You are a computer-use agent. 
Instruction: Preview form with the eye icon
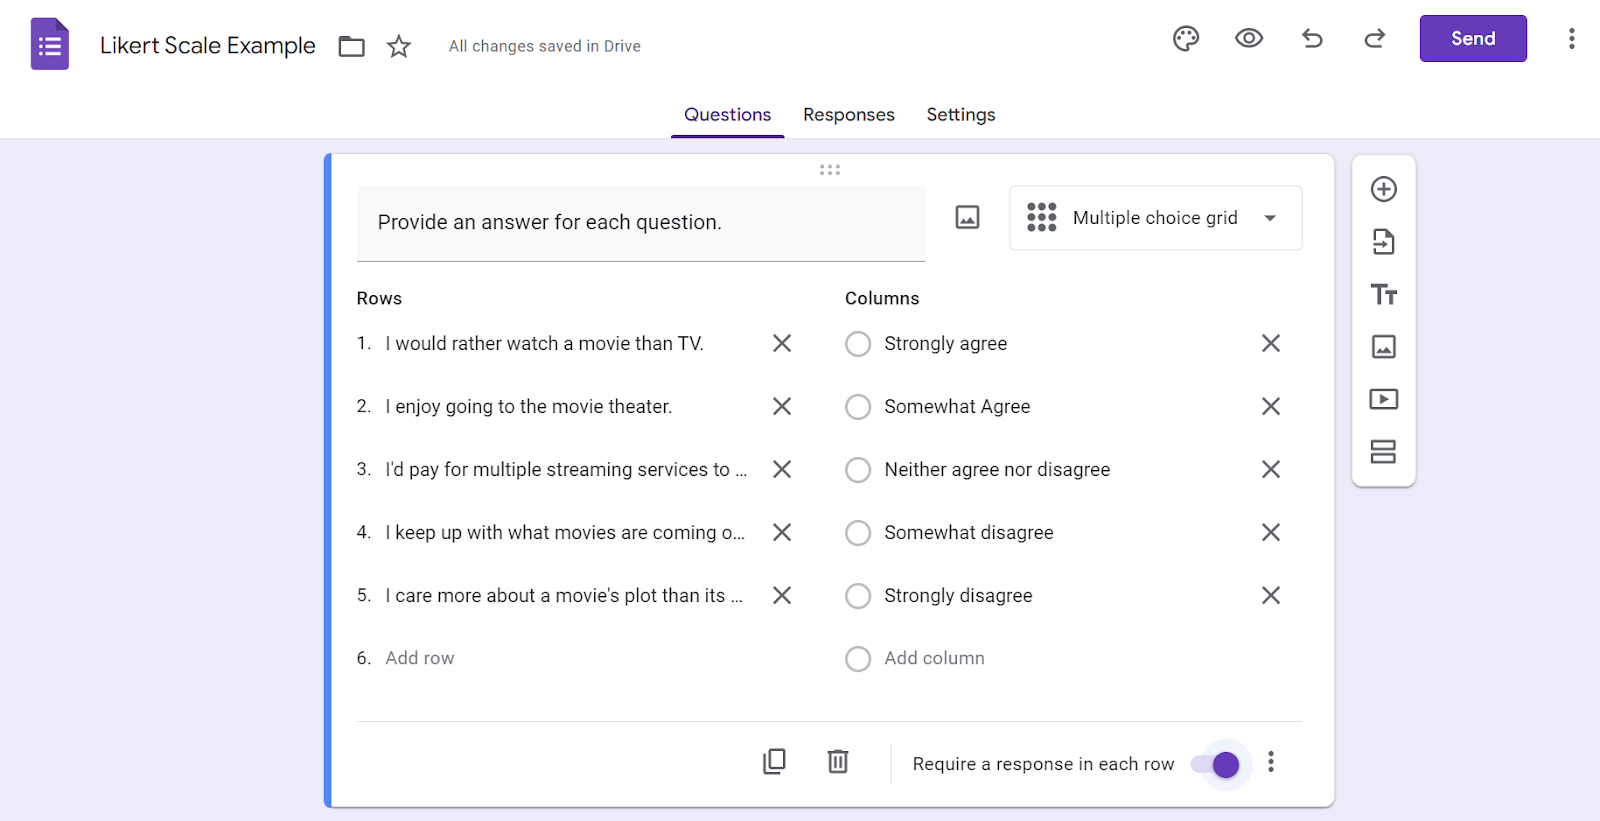[1248, 39]
